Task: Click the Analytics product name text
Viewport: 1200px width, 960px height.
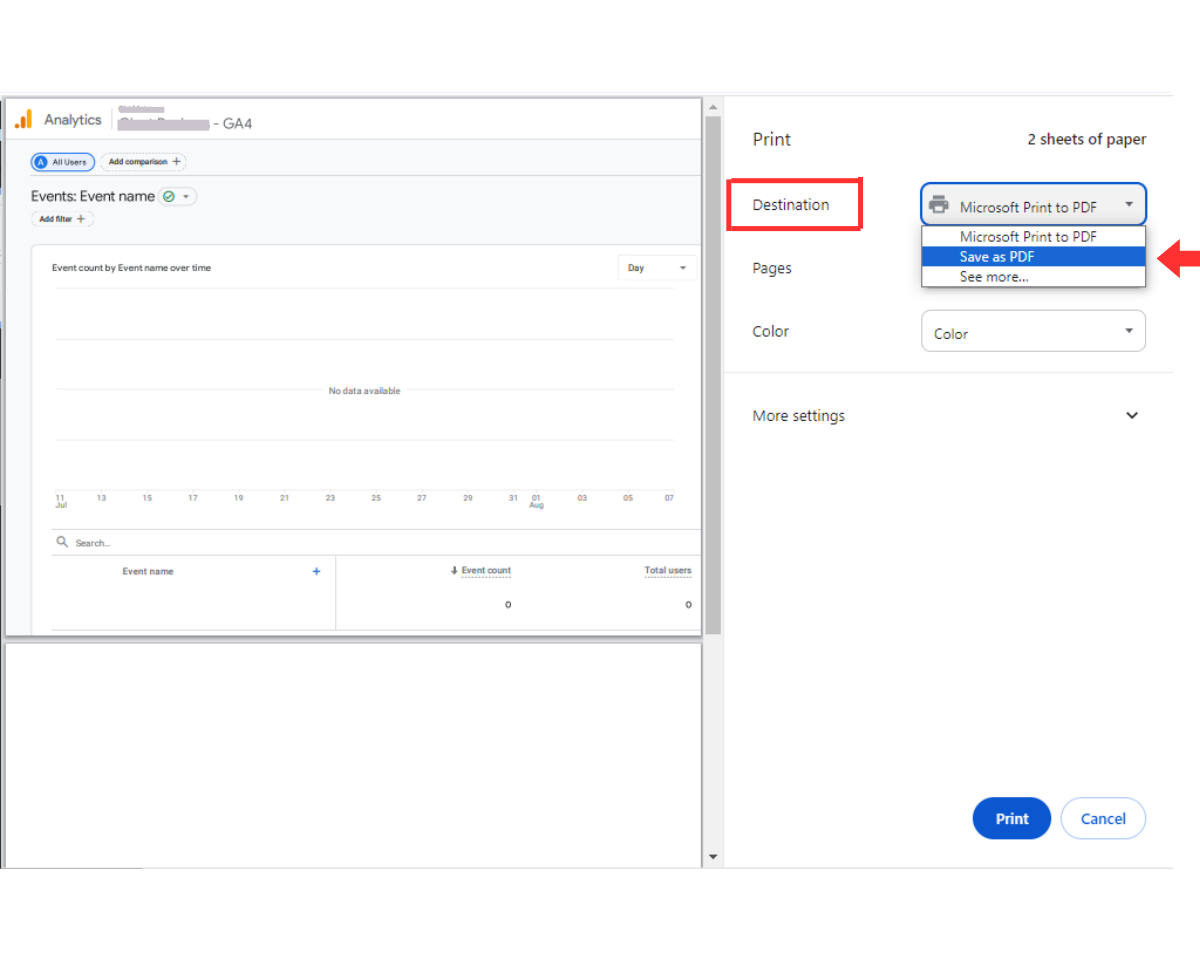Action: [72, 119]
